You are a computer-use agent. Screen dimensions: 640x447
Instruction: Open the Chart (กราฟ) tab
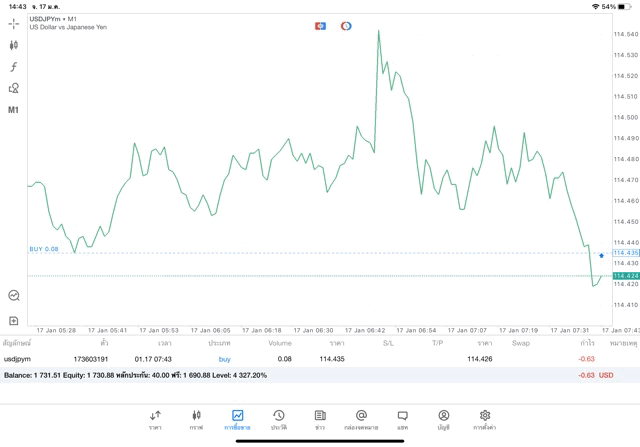point(196,420)
